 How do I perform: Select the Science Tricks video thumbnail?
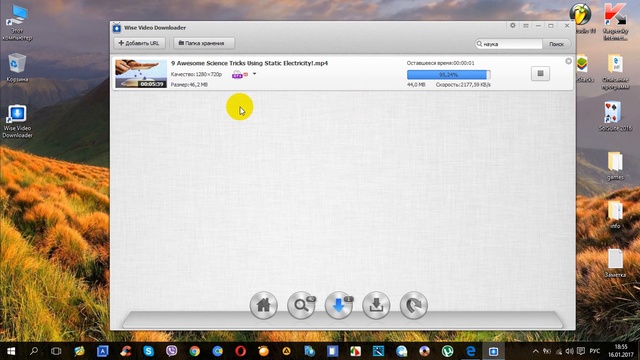pyautogui.click(x=141, y=74)
